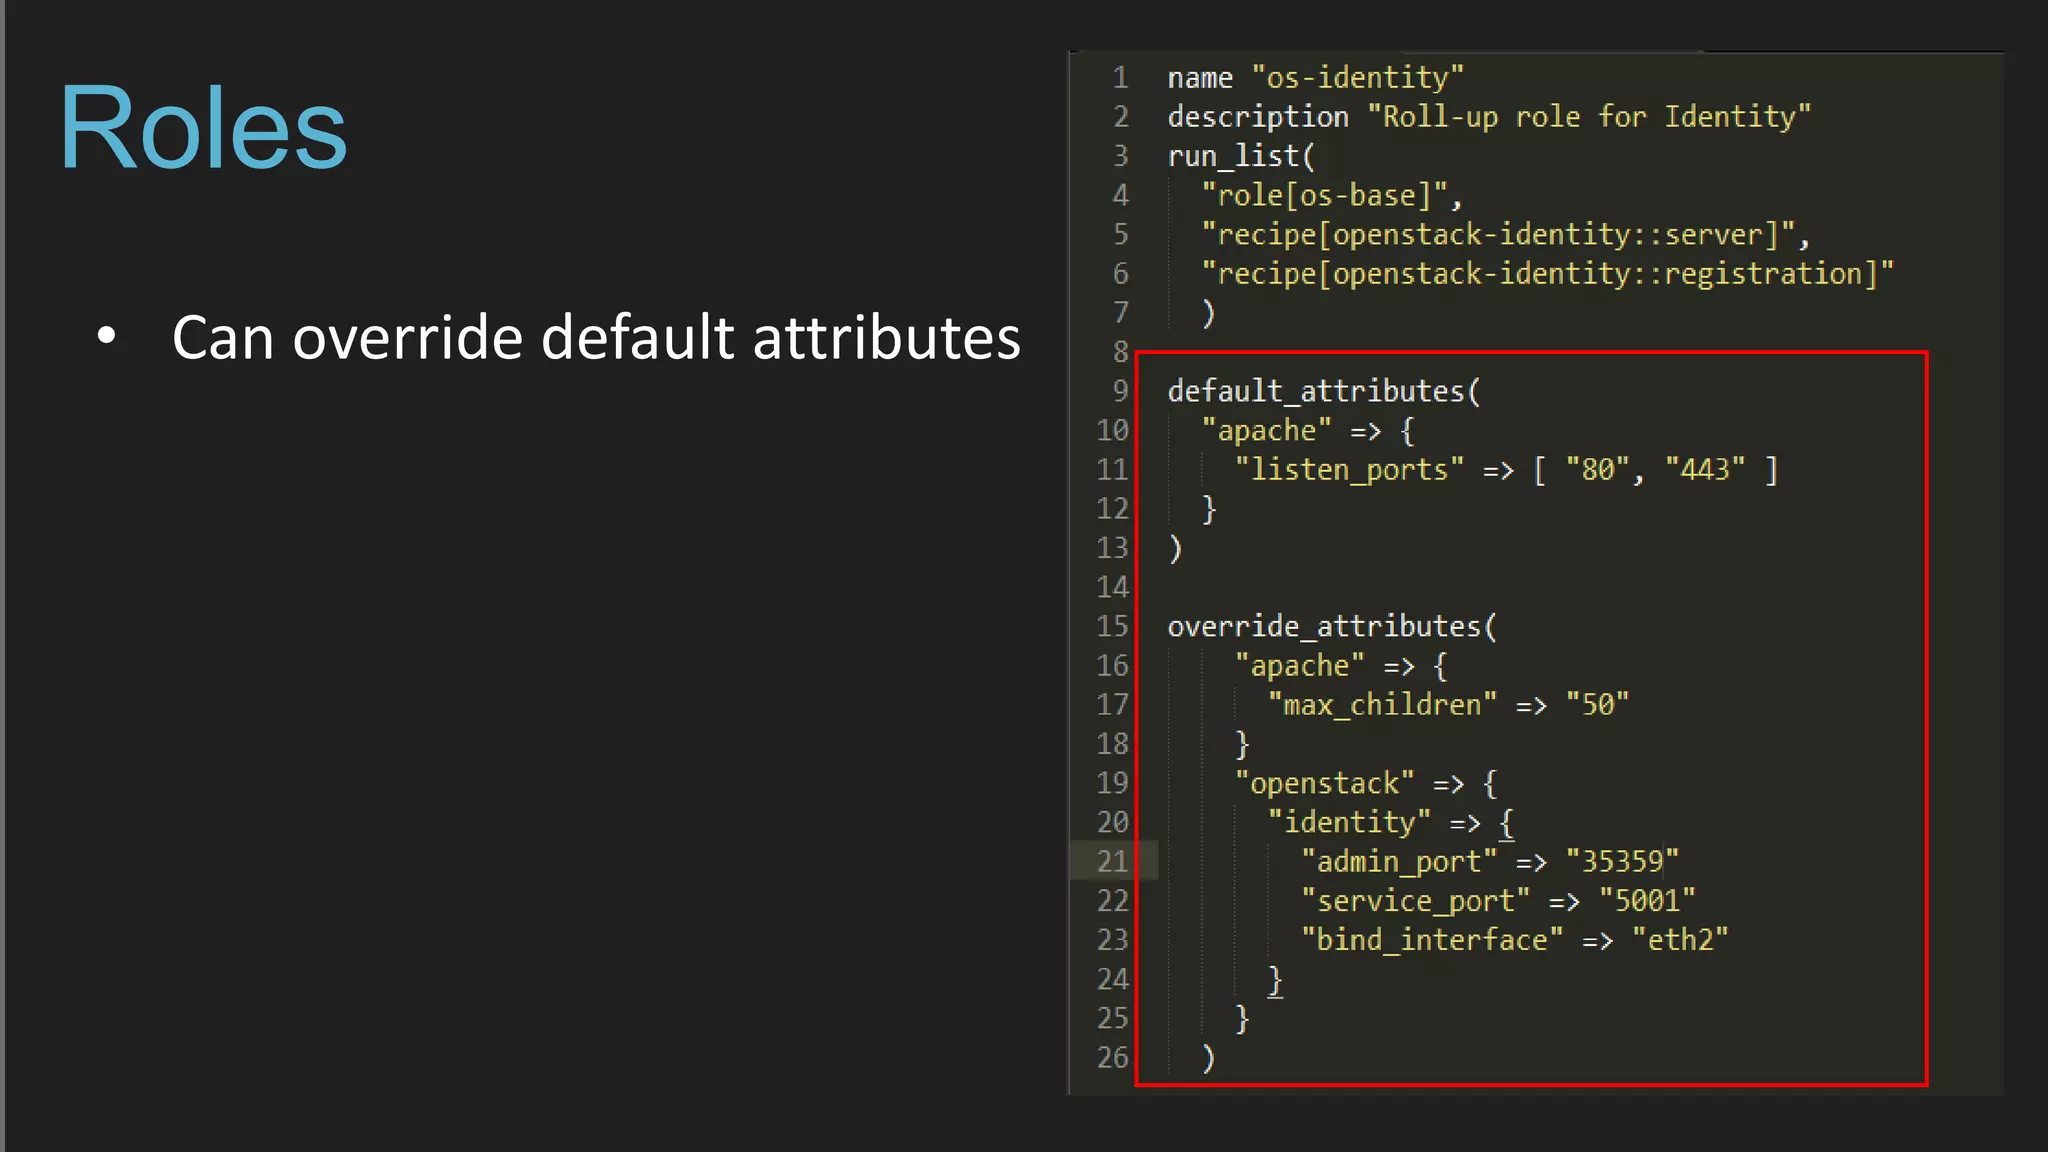Click line number 26 in the gutter

[1112, 1057]
